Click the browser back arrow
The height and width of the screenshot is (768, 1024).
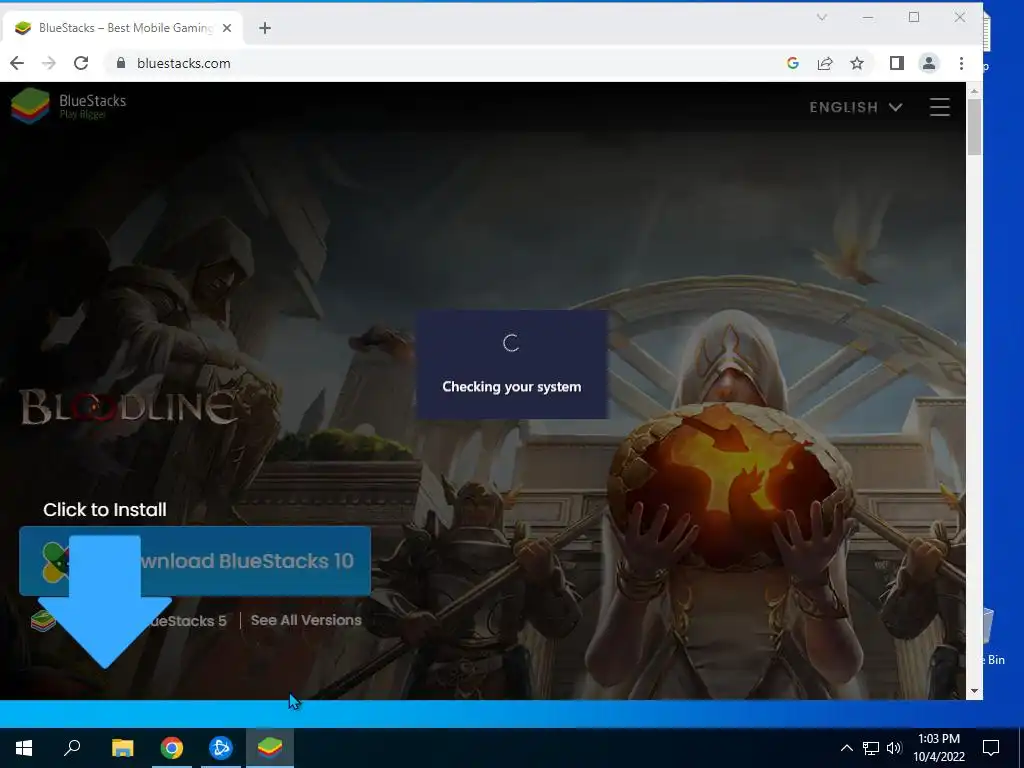click(x=17, y=63)
